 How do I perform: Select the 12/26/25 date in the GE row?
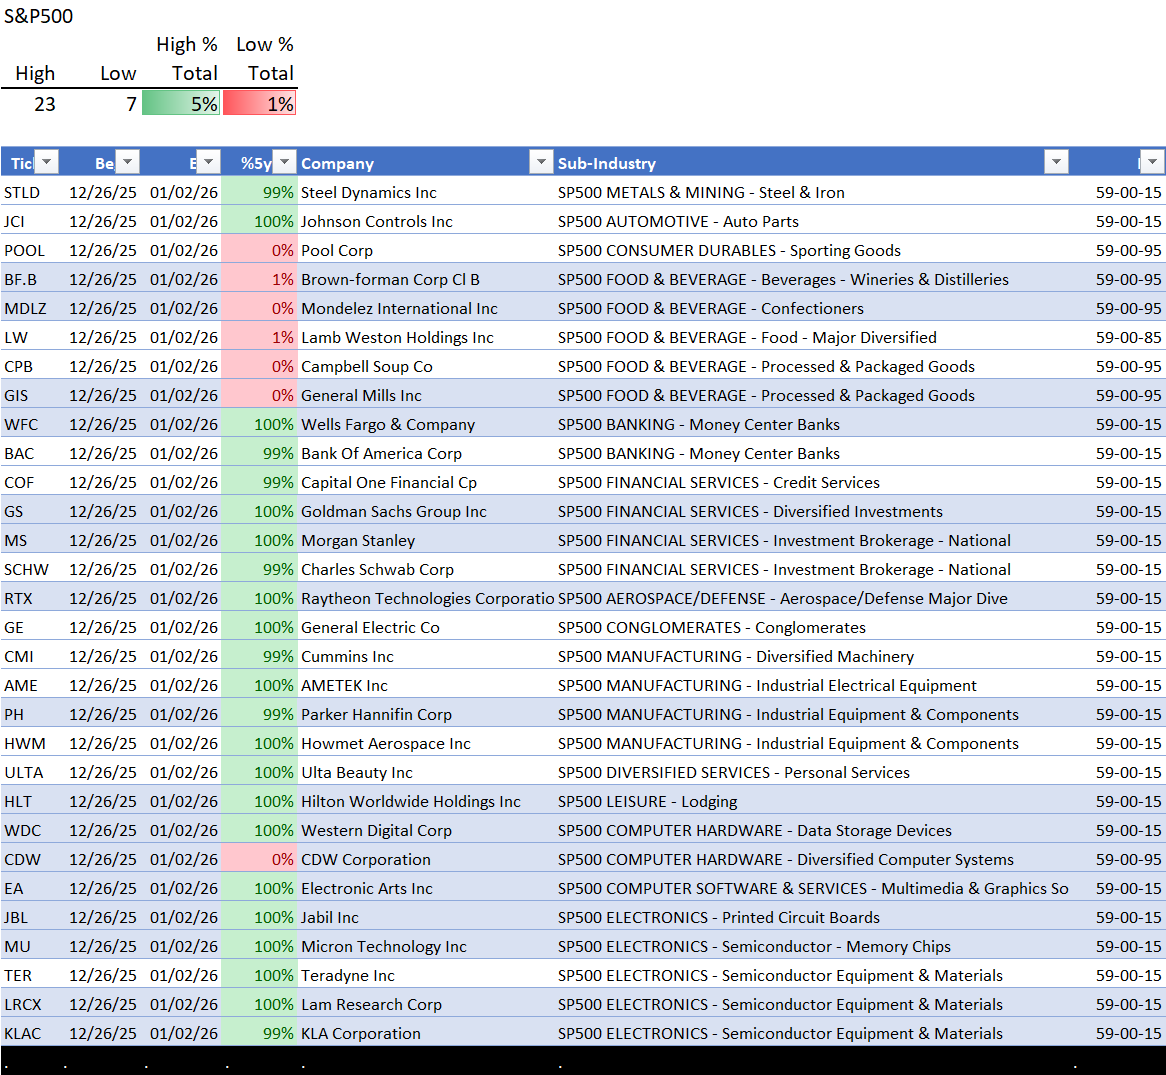point(103,627)
